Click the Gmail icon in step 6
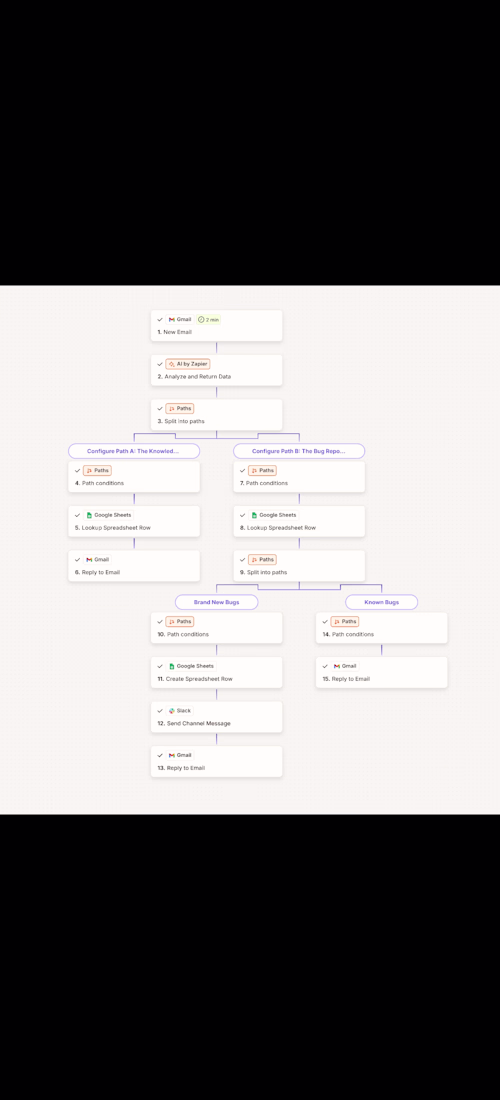The height and width of the screenshot is (1100, 500). (x=89, y=560)
